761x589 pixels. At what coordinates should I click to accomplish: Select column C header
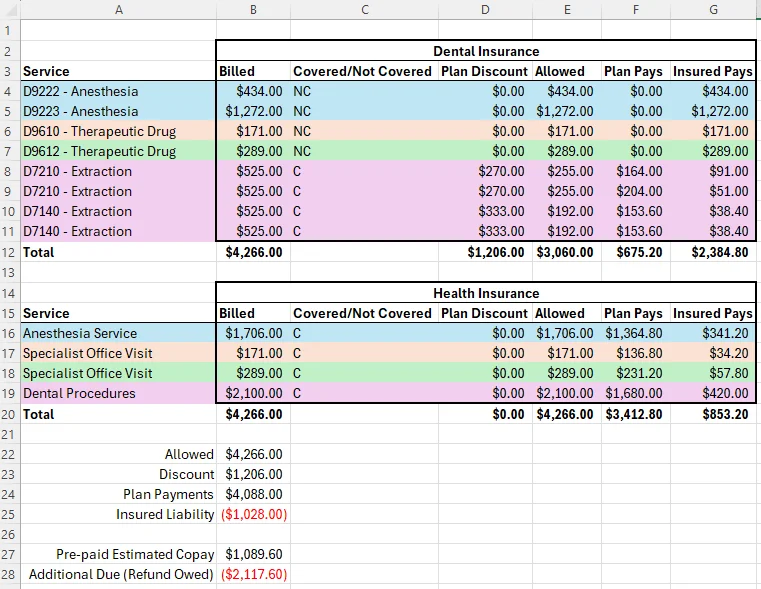pyautogui.click(x=364, y=10)
